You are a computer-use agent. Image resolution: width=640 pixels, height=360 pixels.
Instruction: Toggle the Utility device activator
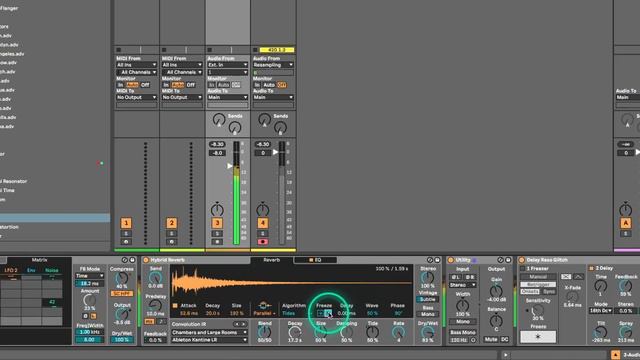click(x=451, y=260)
